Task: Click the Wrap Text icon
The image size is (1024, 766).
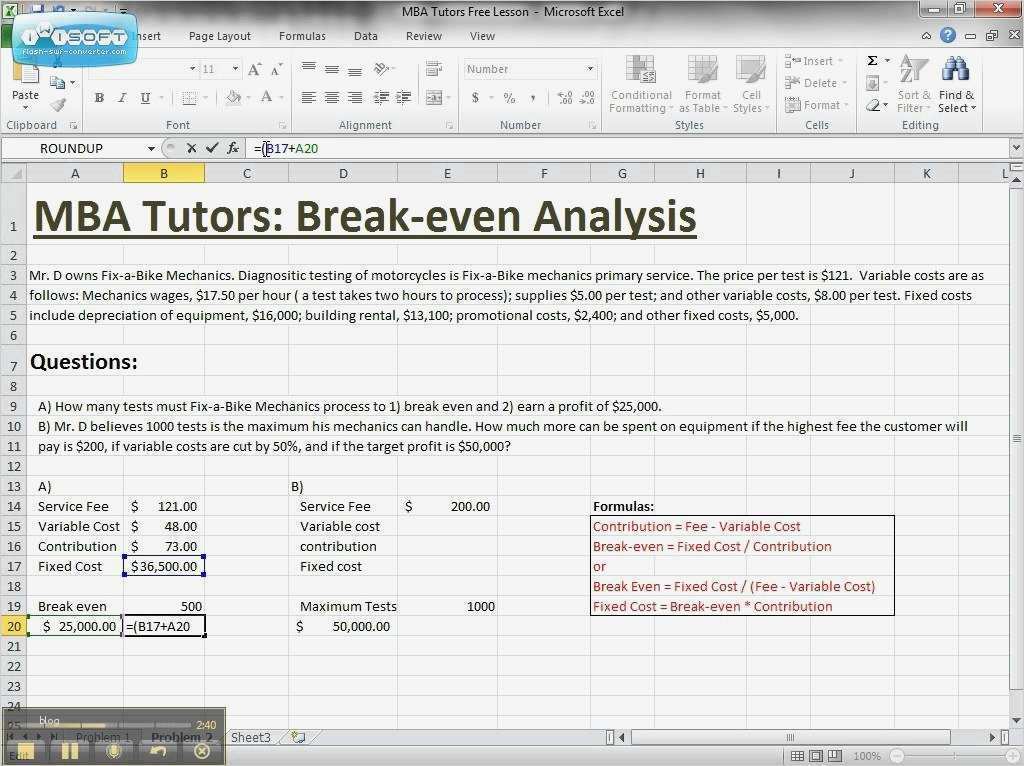Action: coord(434,69)
